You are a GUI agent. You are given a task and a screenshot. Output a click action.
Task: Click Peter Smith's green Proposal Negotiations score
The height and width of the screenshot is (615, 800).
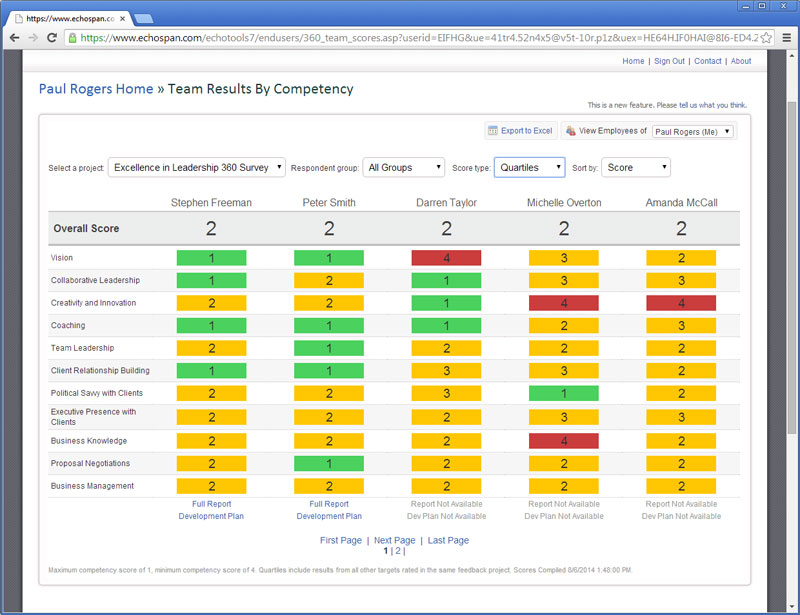329,463
